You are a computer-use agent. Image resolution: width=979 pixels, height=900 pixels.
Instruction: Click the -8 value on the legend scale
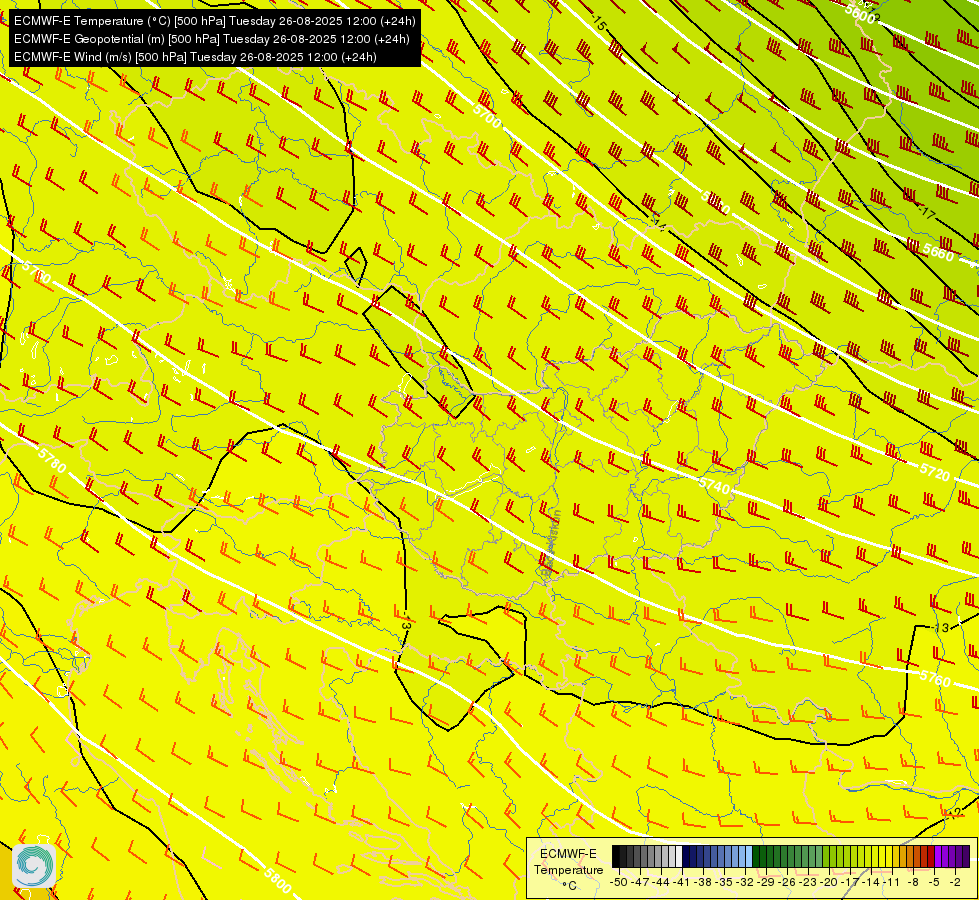pos(913,882)
